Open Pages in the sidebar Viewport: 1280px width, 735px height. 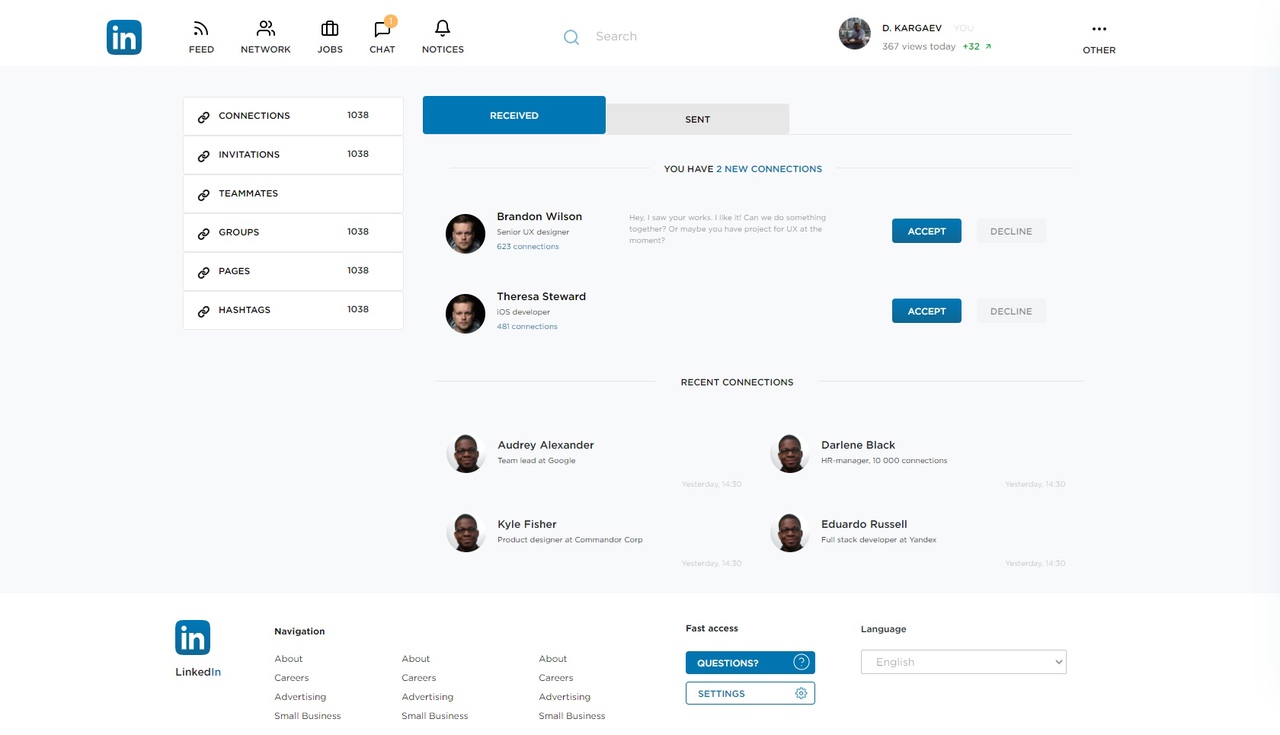[x=293, y=271]
